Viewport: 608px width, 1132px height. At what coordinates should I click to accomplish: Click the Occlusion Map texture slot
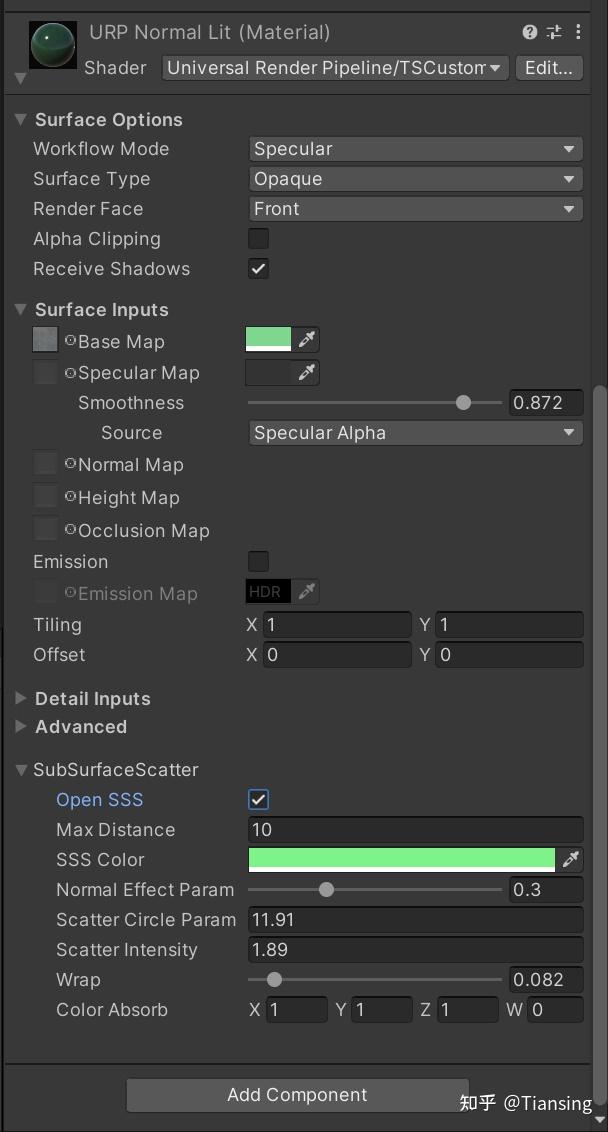[x=45, y=529]
